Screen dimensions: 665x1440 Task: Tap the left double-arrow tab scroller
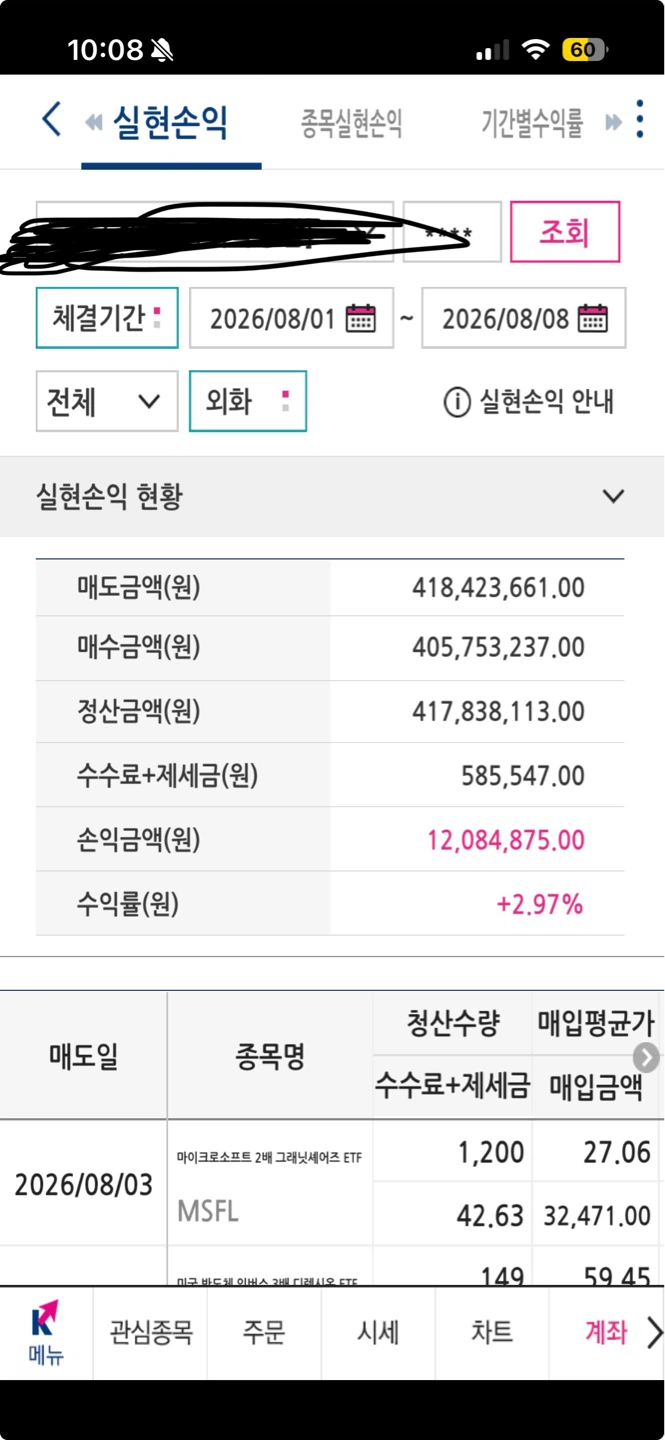coord(94,123)
